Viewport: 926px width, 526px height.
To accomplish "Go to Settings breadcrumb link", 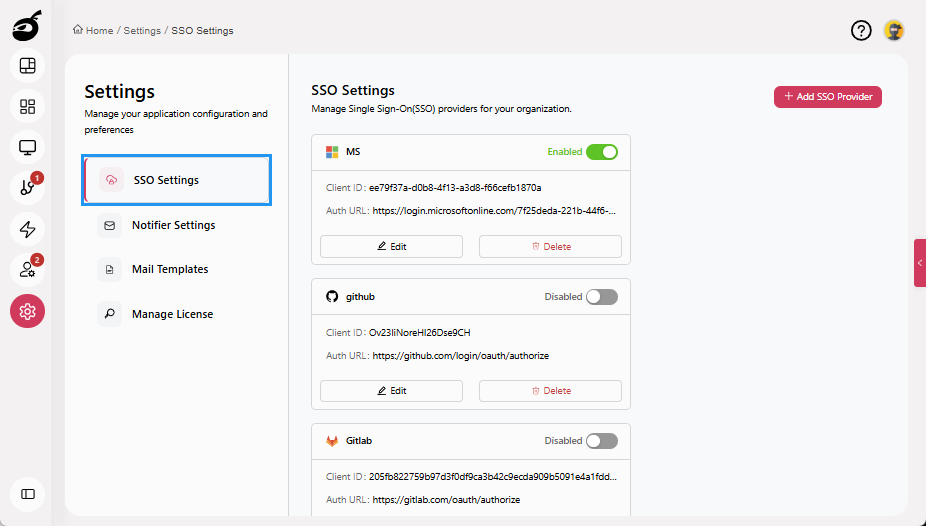I will tap(142, 31).
